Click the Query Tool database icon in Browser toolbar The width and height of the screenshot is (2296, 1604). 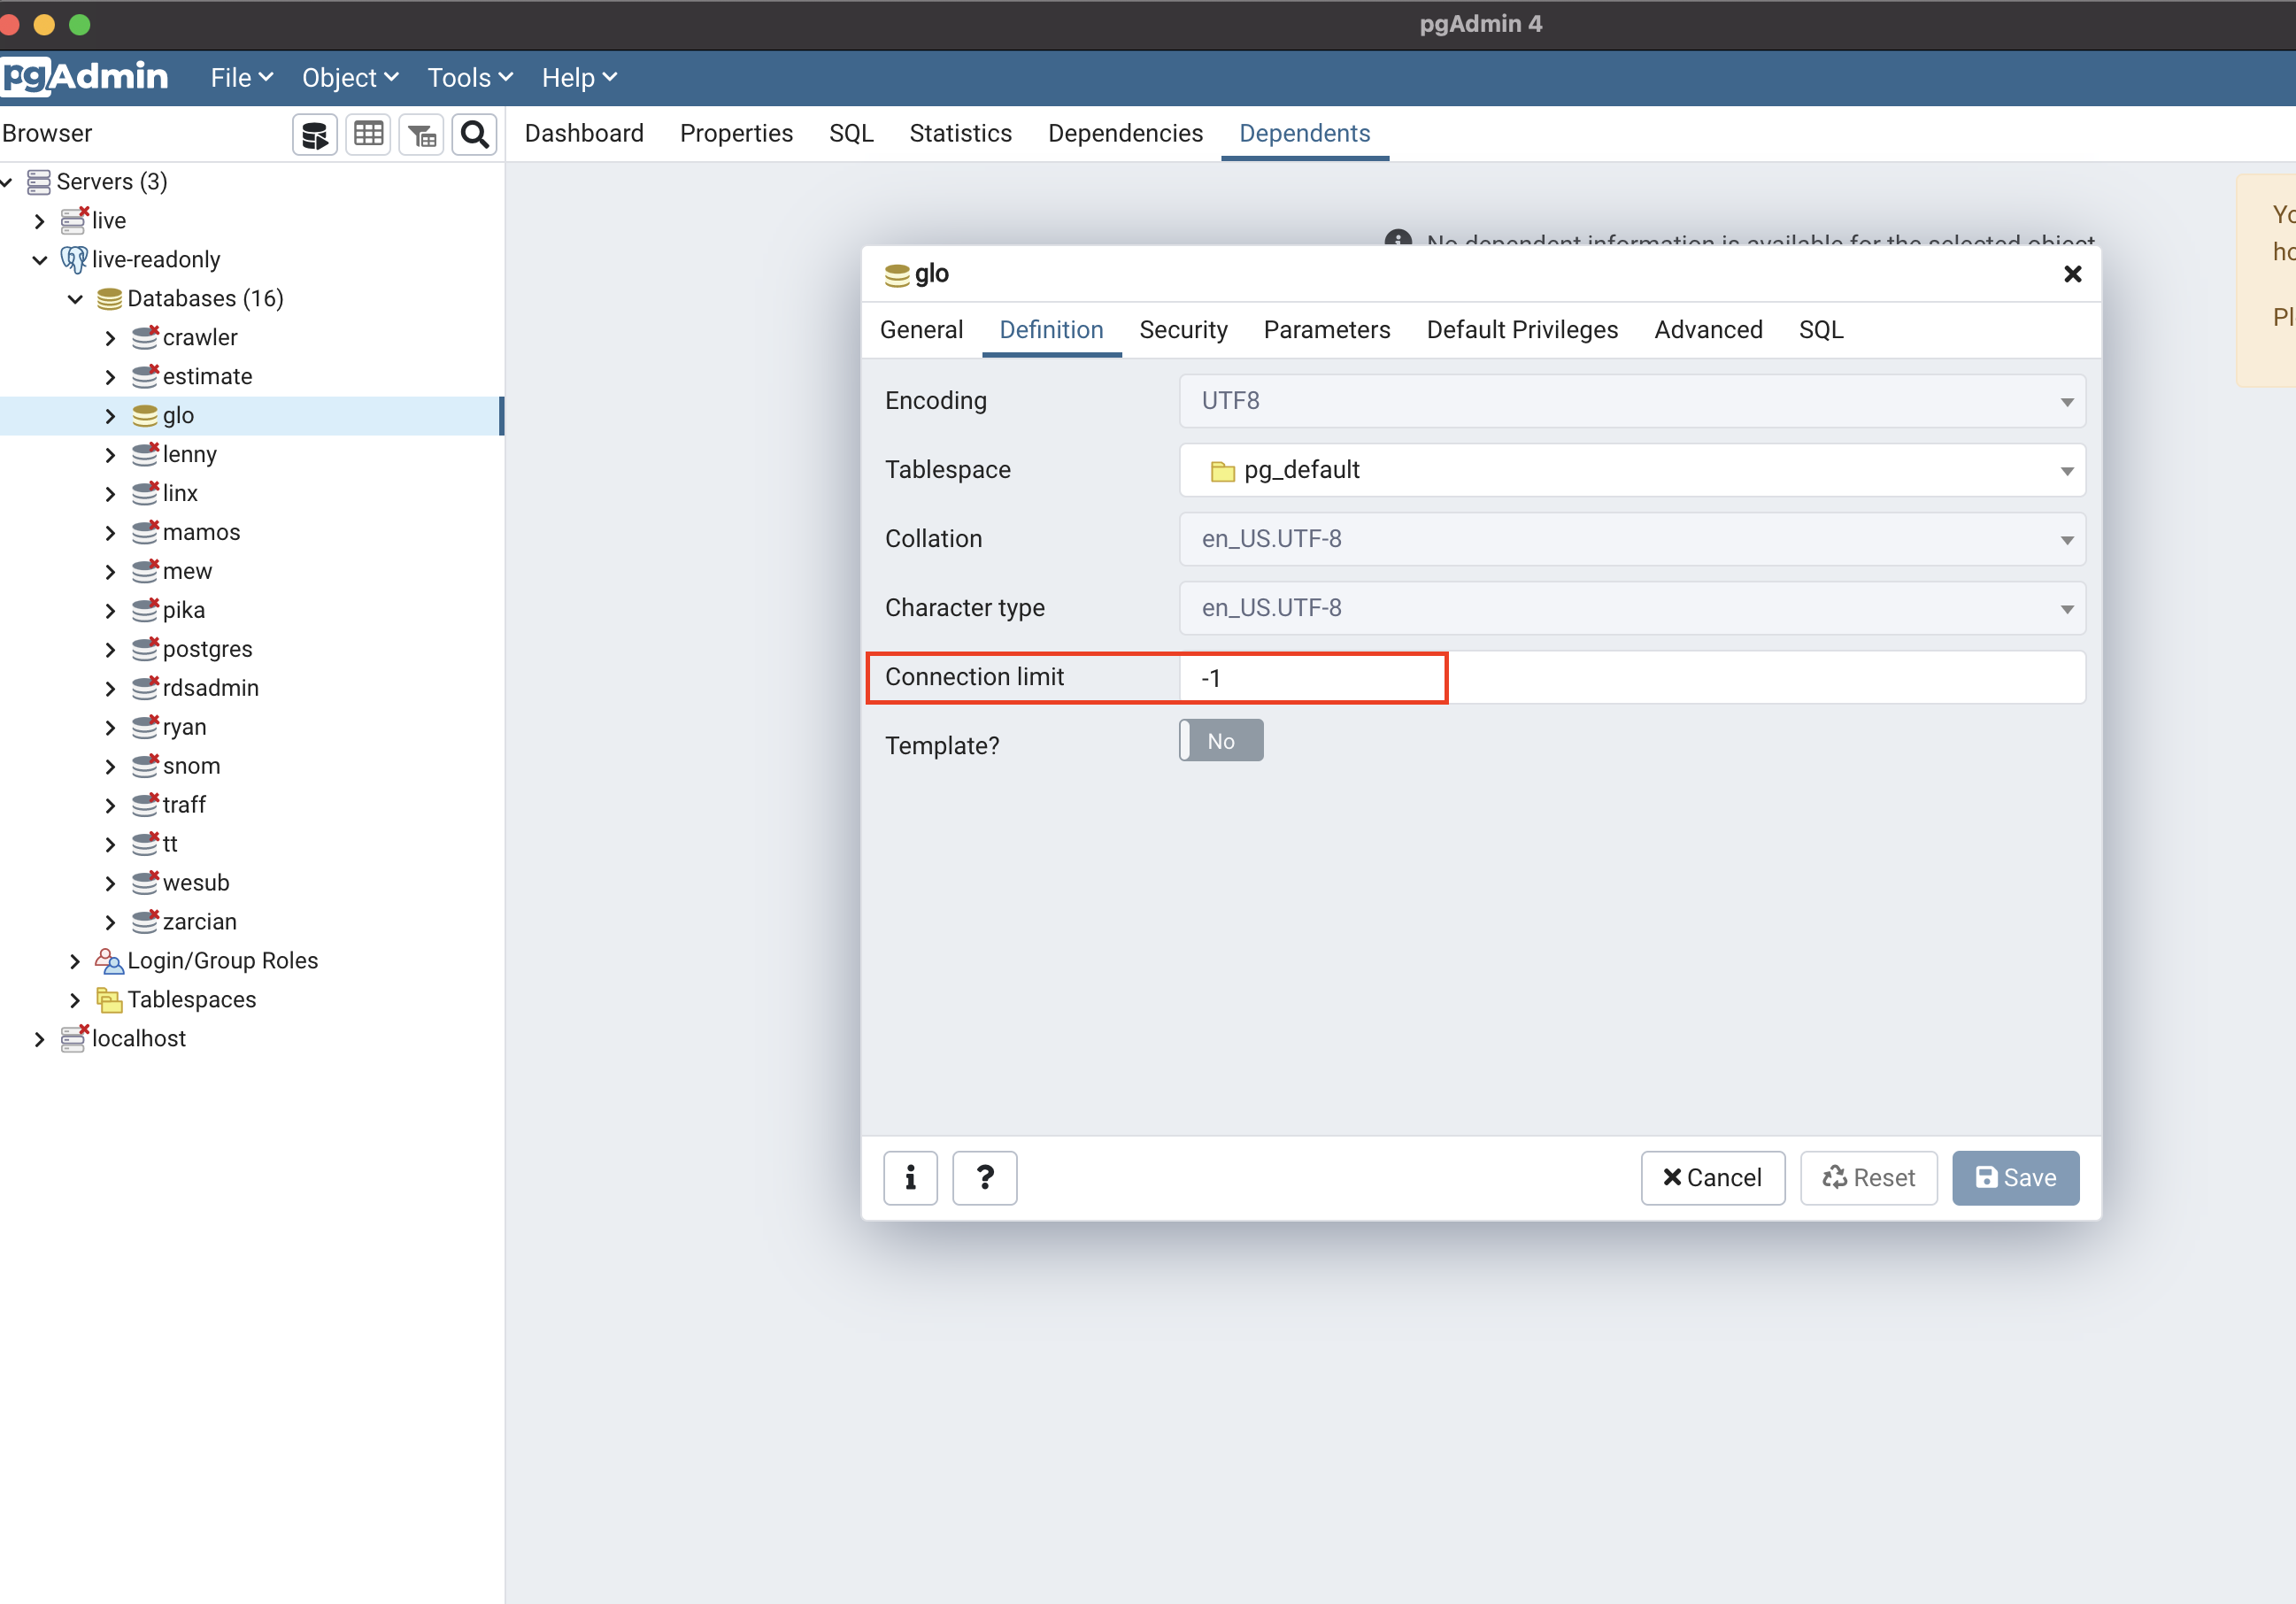click(x=315, y=134)
